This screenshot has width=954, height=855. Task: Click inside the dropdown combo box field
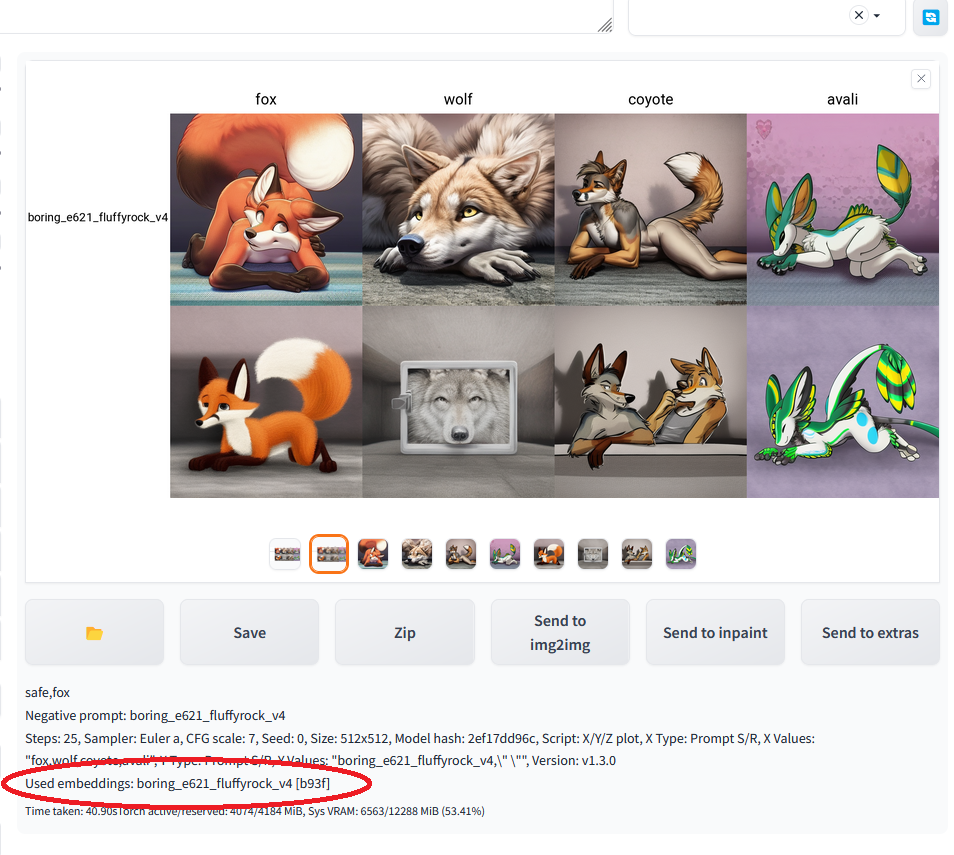click(x=740, y=16)
